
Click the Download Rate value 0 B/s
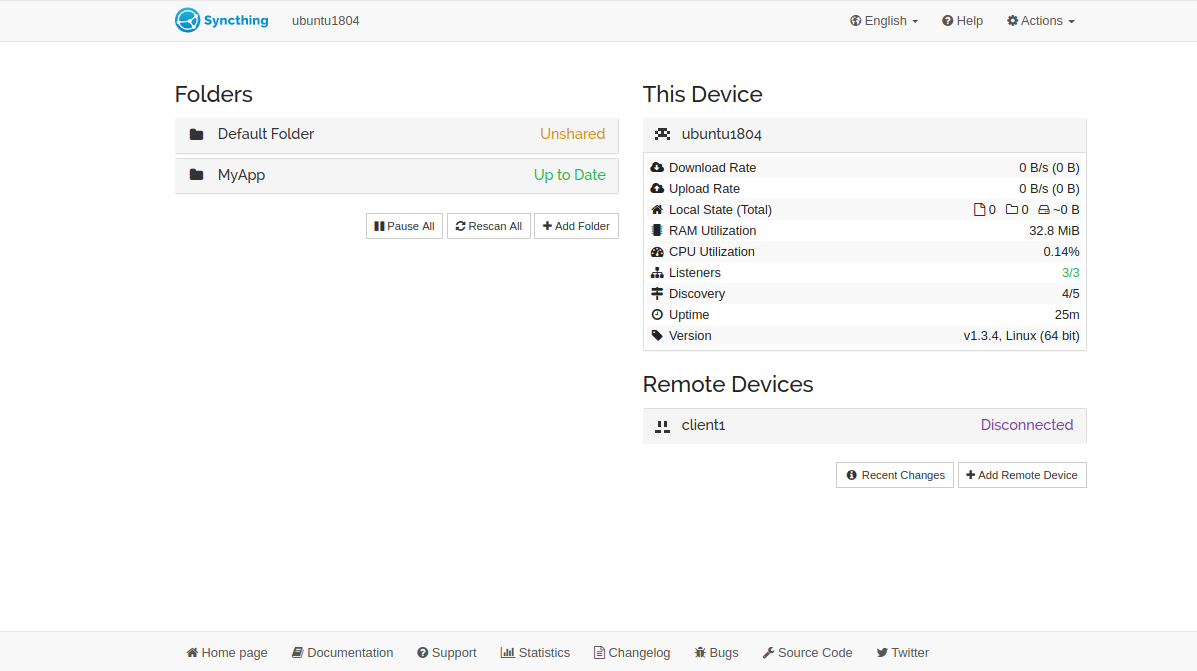click(x=1049, y=167)
